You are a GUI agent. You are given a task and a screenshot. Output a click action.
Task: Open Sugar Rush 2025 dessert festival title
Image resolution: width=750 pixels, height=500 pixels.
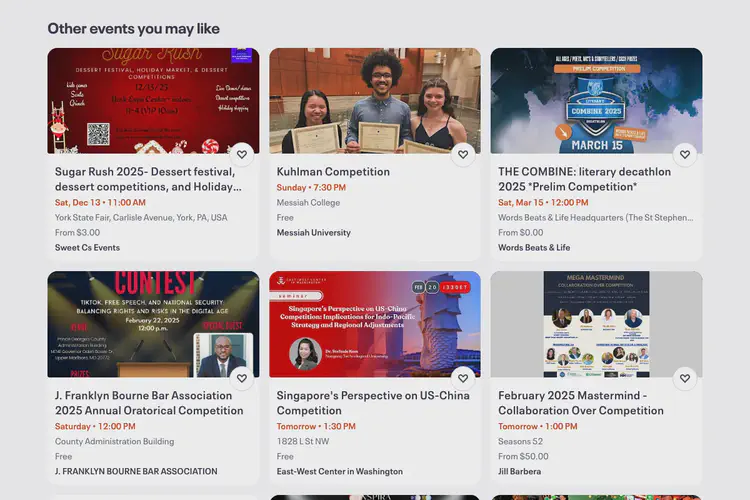(x=148, y=179)
